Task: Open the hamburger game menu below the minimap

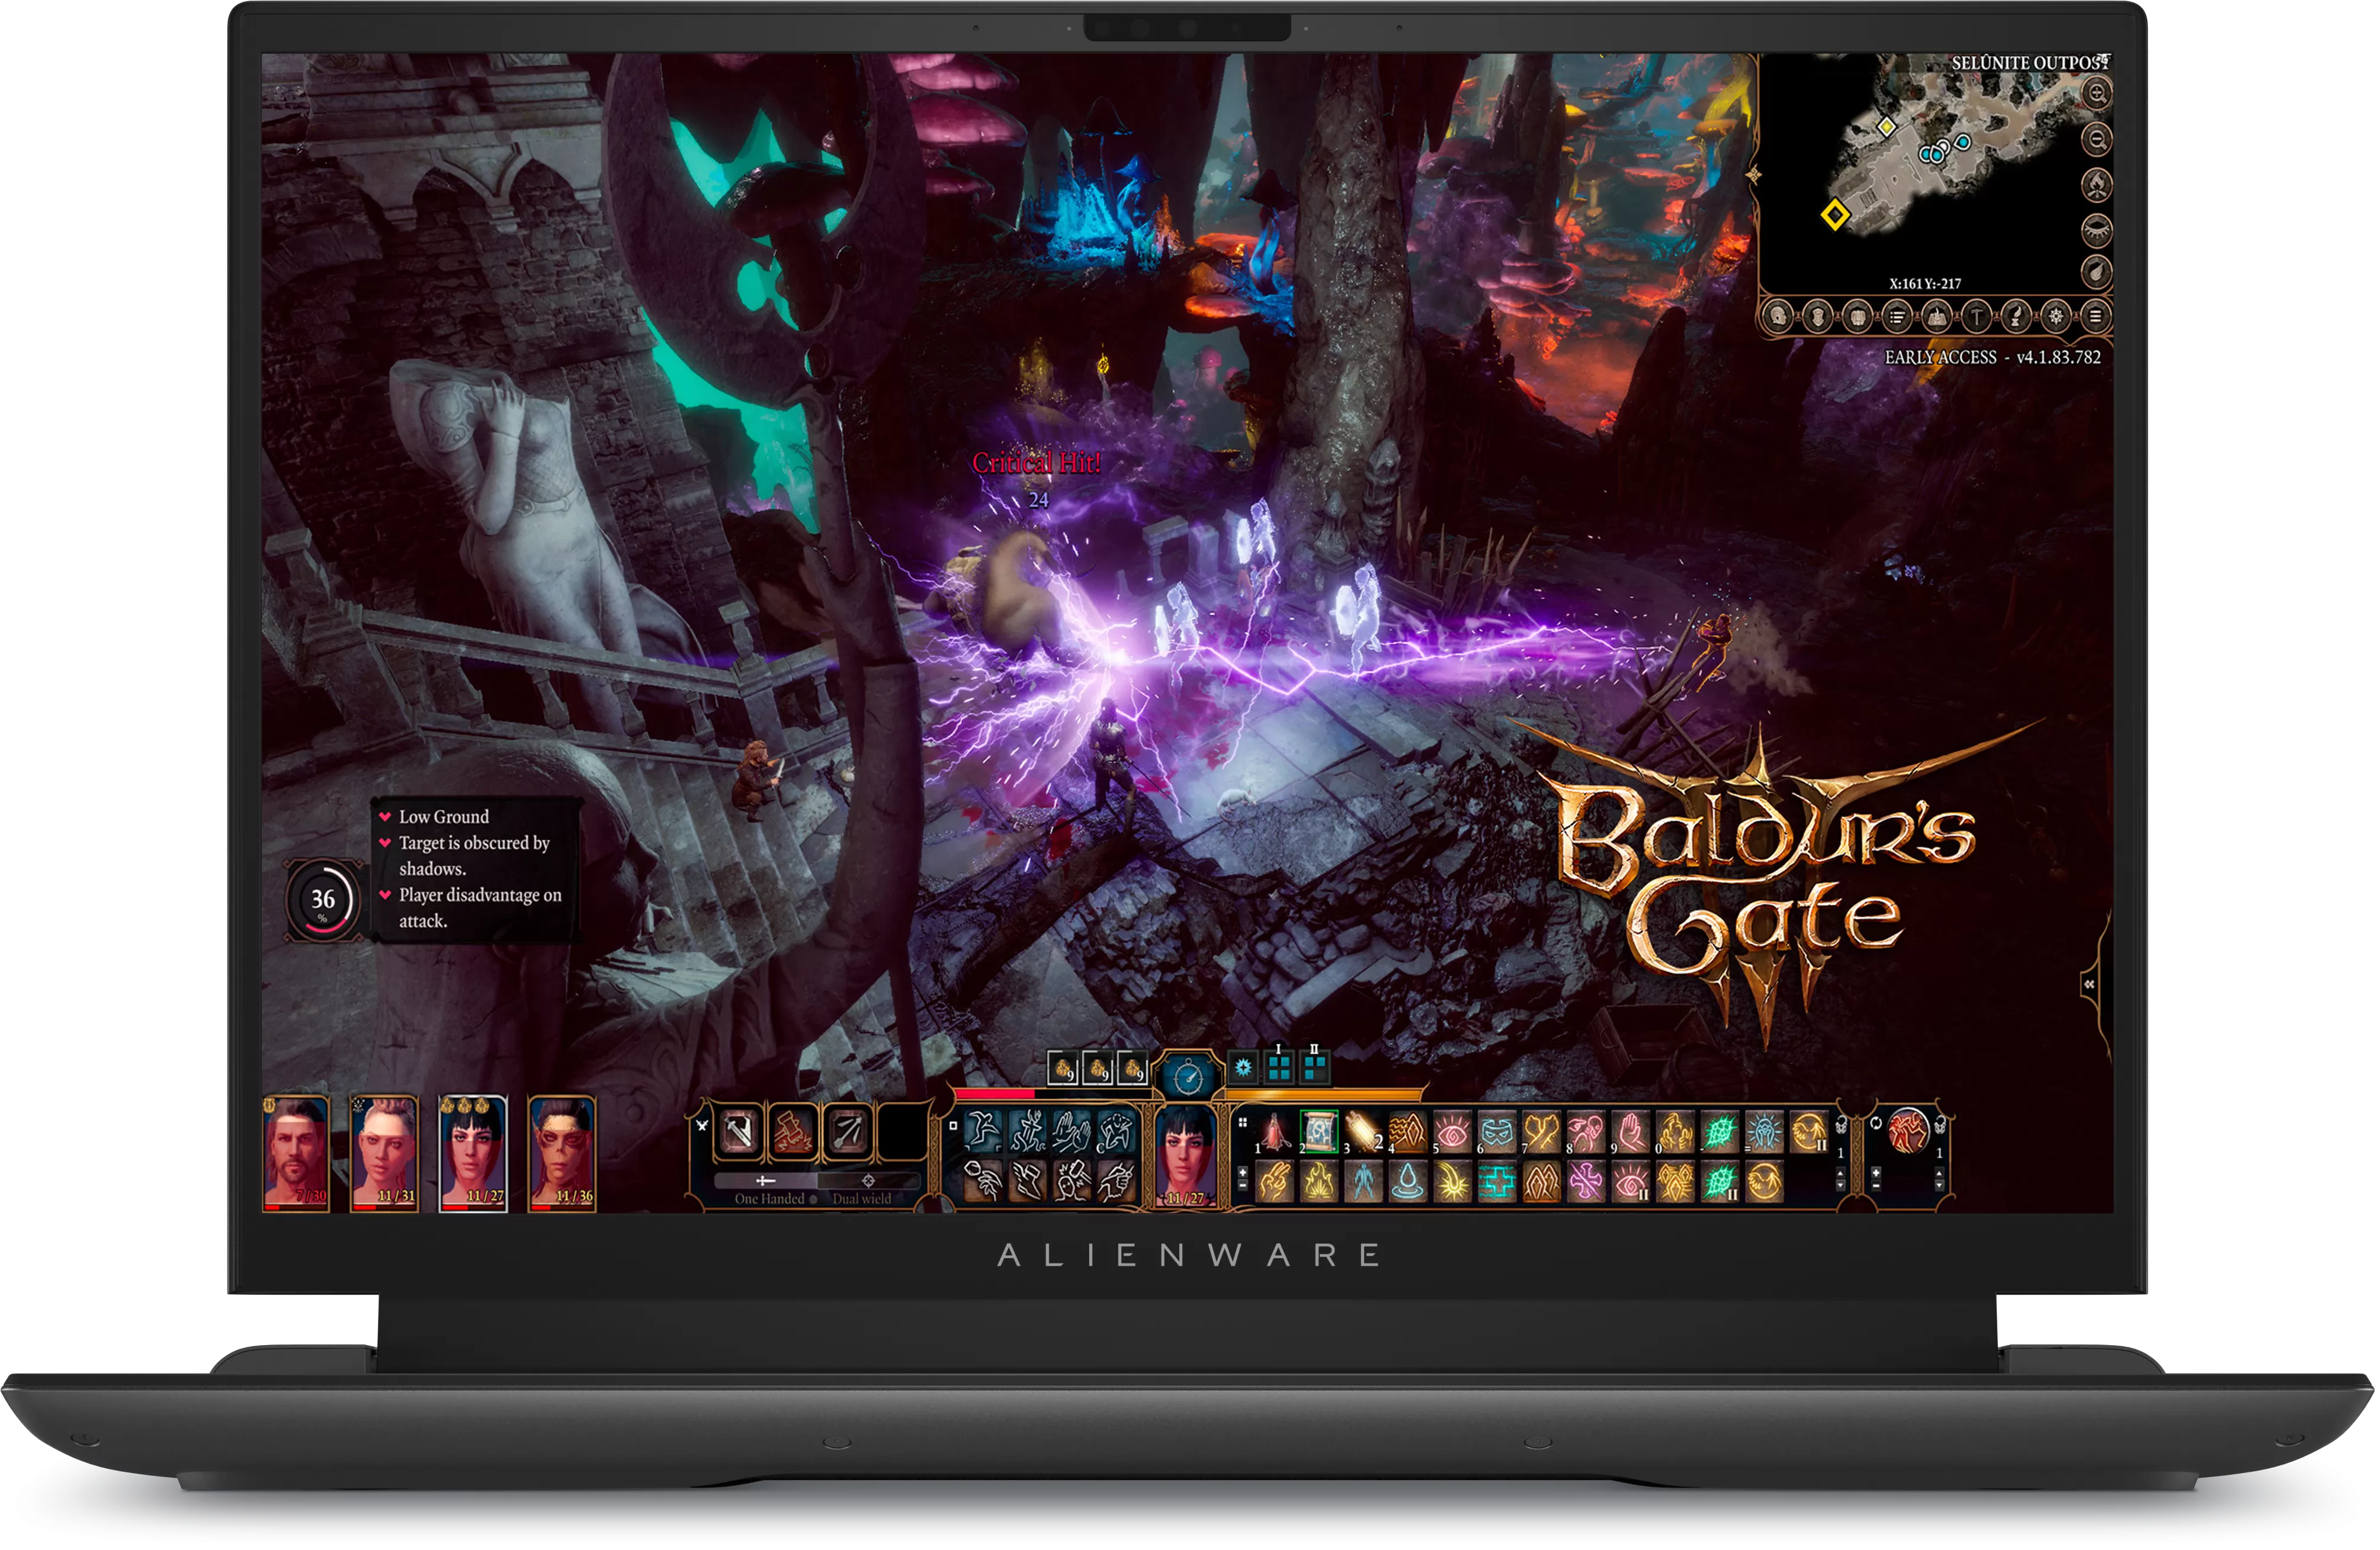Action: [x=2095, y=317]
